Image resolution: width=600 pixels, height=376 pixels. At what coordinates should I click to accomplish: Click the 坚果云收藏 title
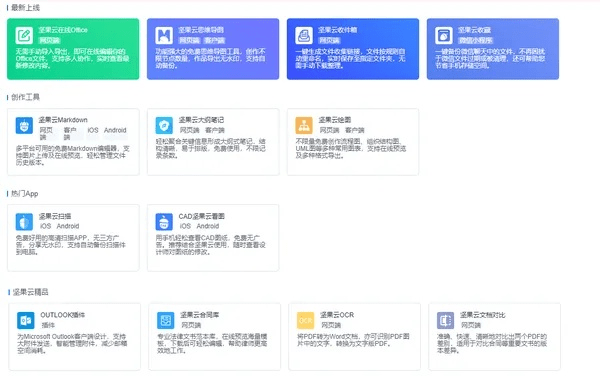pyautogui.click(x=474, y=30)
